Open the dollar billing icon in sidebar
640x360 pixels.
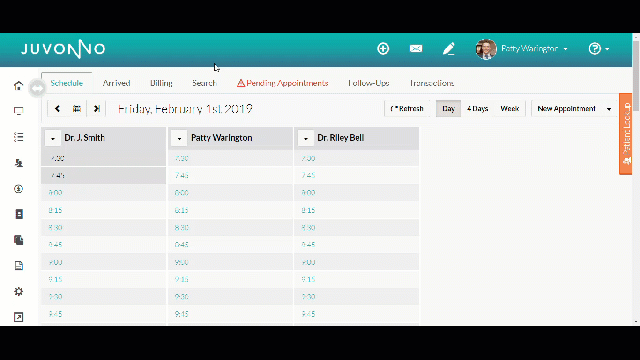18,189
